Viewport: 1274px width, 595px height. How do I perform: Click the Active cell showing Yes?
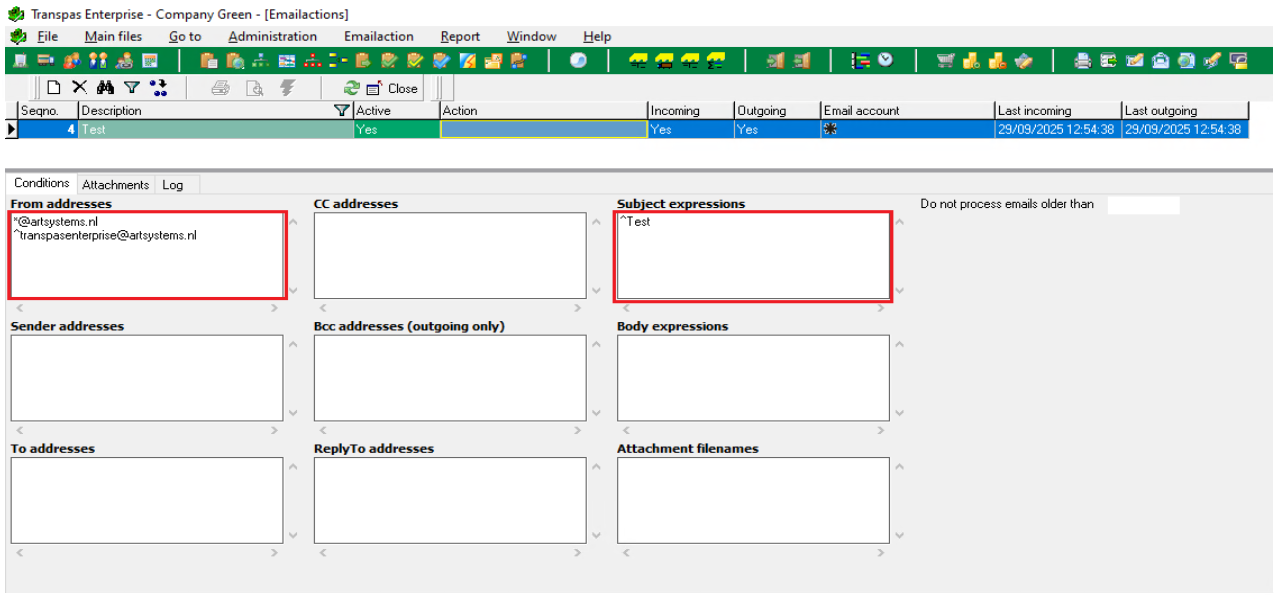pyautogui.click(x=396, y=130)
